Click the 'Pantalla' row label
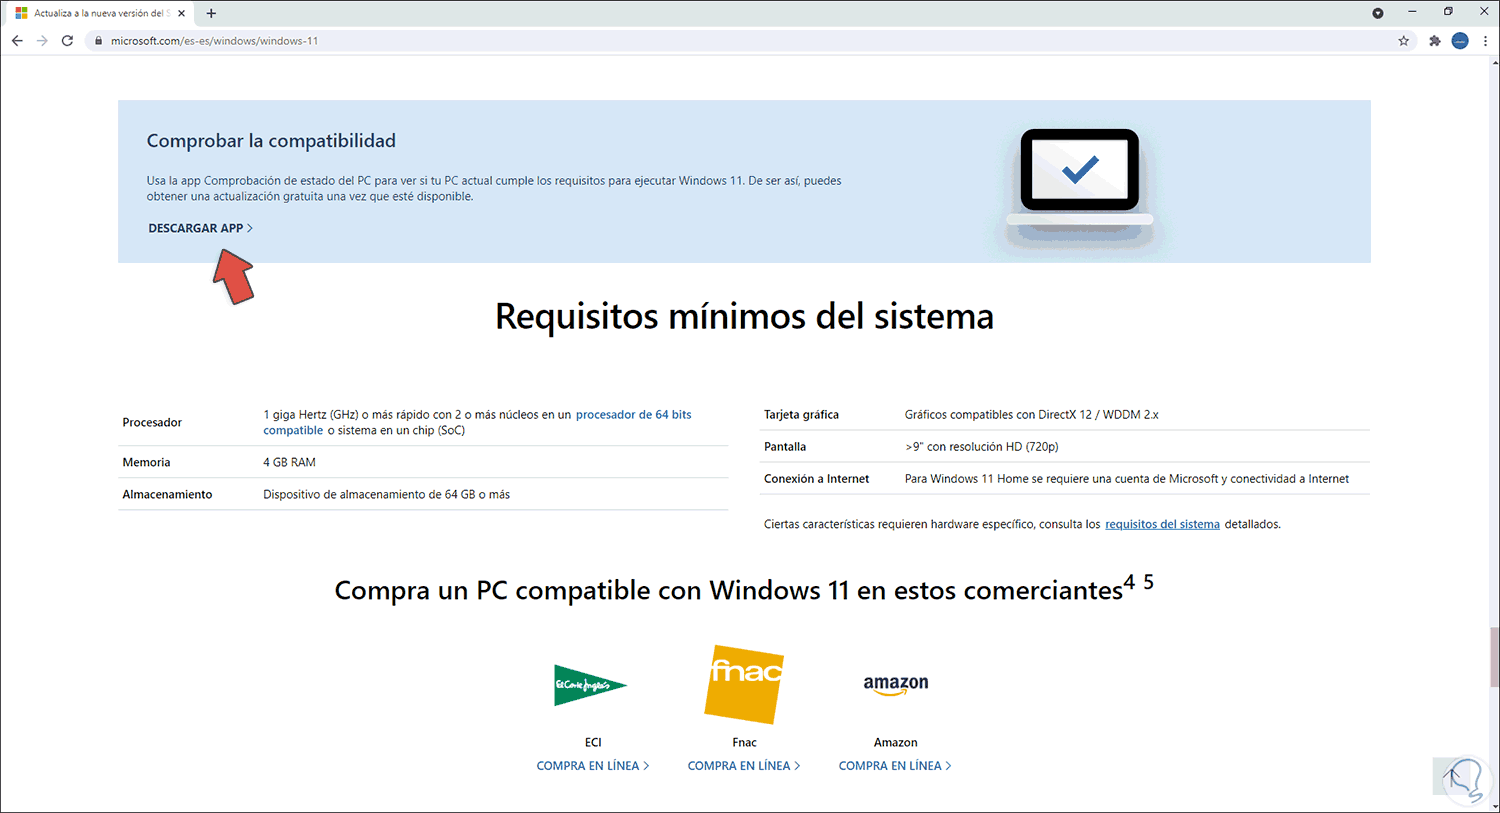The height and width of the screenshot is (813, 1500). 785,447
